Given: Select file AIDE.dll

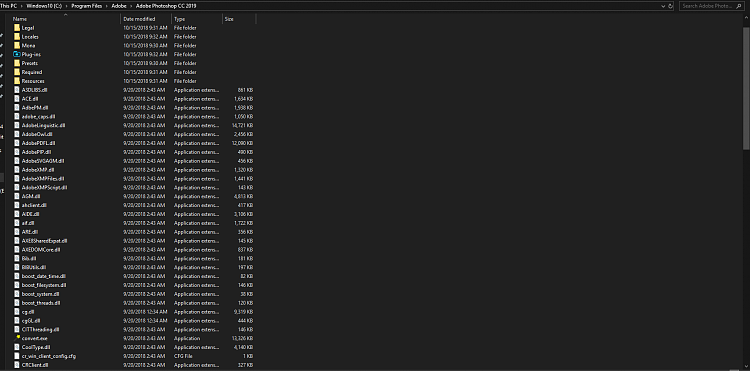Looking at the screenshot, I should [31, 214].
